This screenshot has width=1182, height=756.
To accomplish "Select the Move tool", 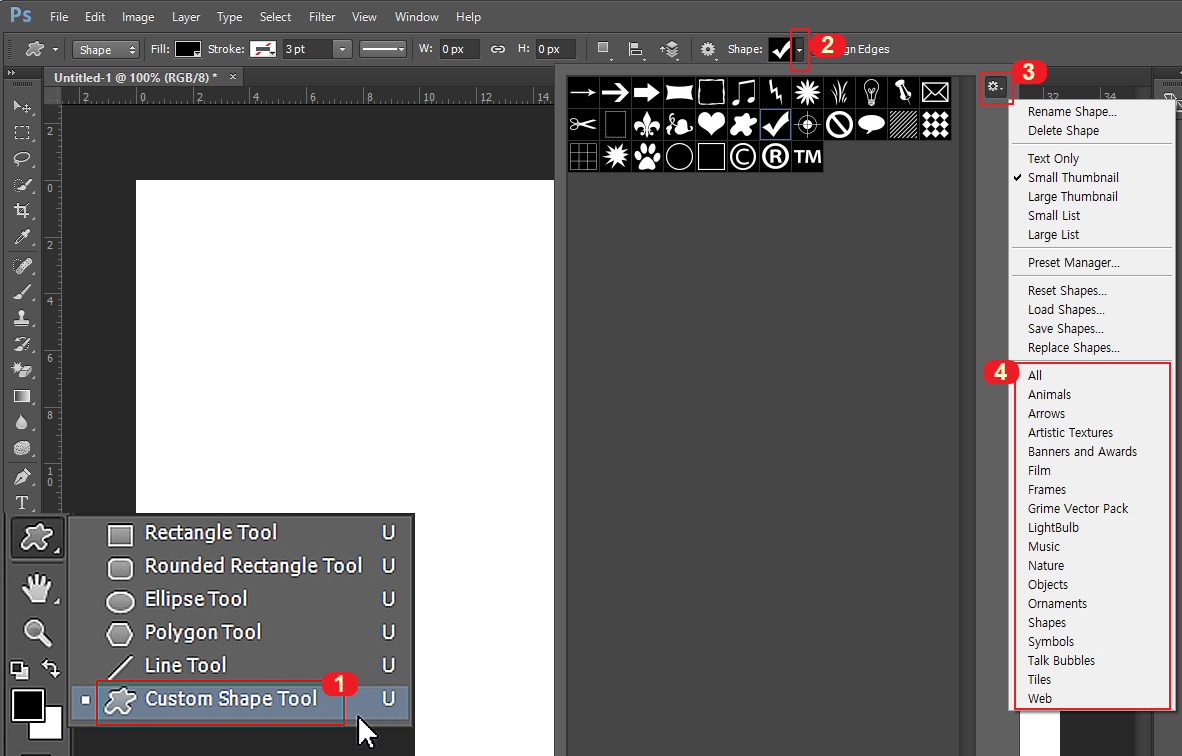I will [x=22, y=107].
